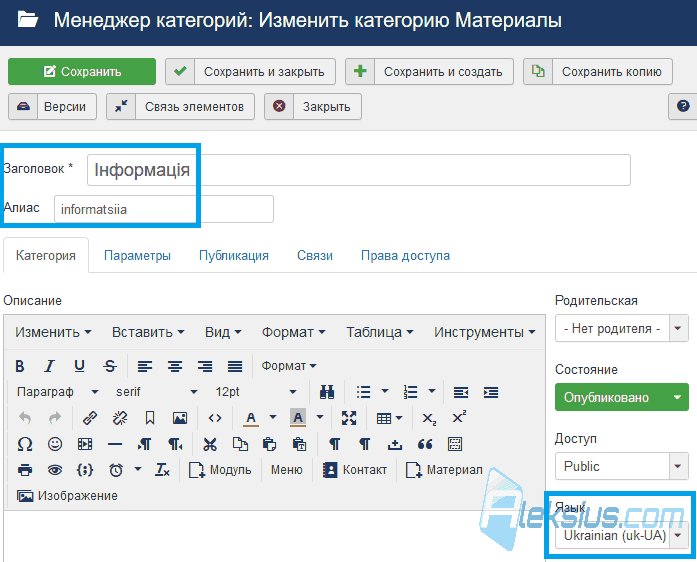Open the 12pt font size dropdown
This screenshot has height=562, width=697.
pos(256,392)
